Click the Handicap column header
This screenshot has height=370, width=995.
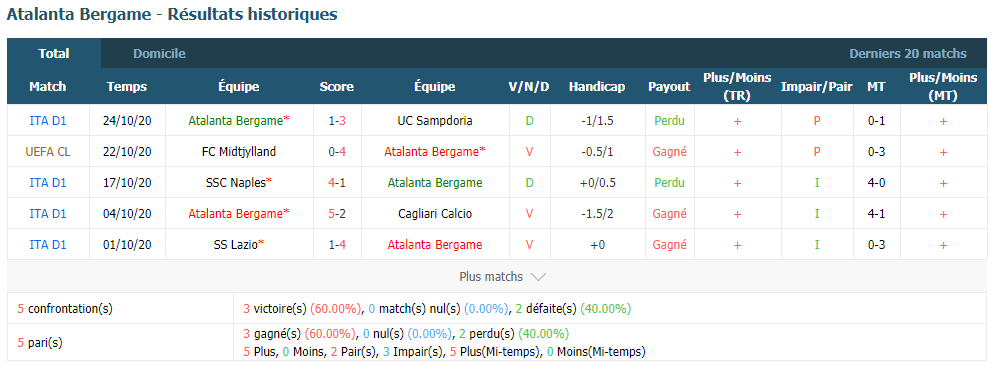(x=596, y=87)
